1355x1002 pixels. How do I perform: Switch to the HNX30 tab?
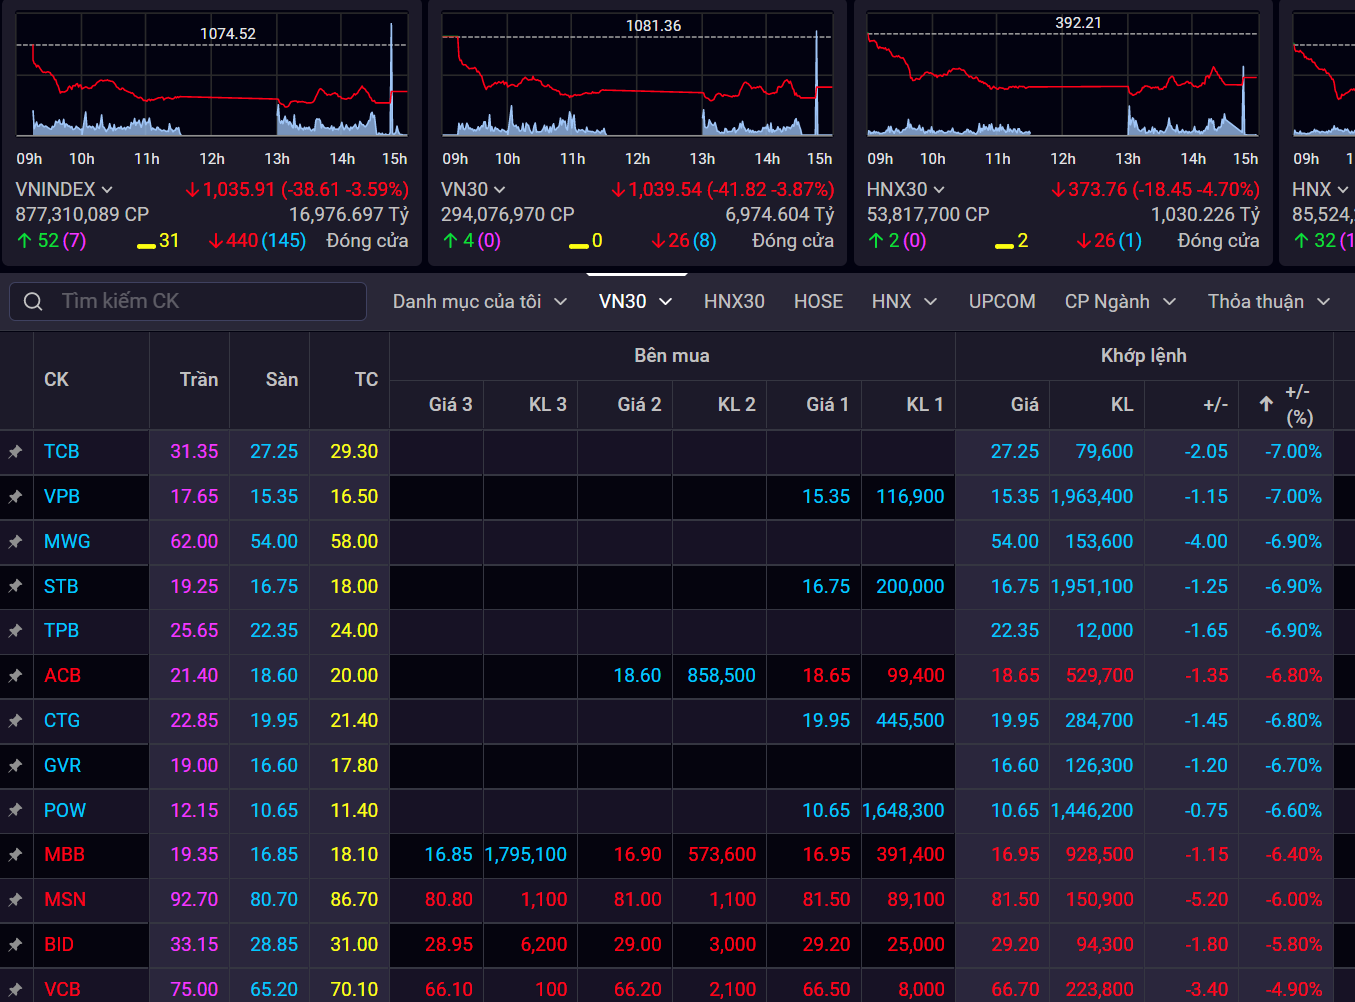coord(734,302)
